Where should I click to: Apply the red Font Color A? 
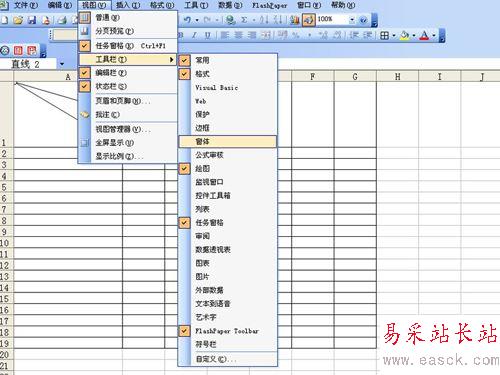(x=425, y=35)
